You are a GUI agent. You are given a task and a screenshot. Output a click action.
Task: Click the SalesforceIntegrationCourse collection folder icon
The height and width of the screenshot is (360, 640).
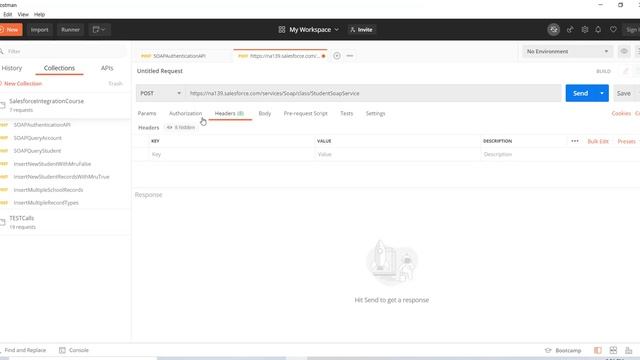tap(3, 105)
